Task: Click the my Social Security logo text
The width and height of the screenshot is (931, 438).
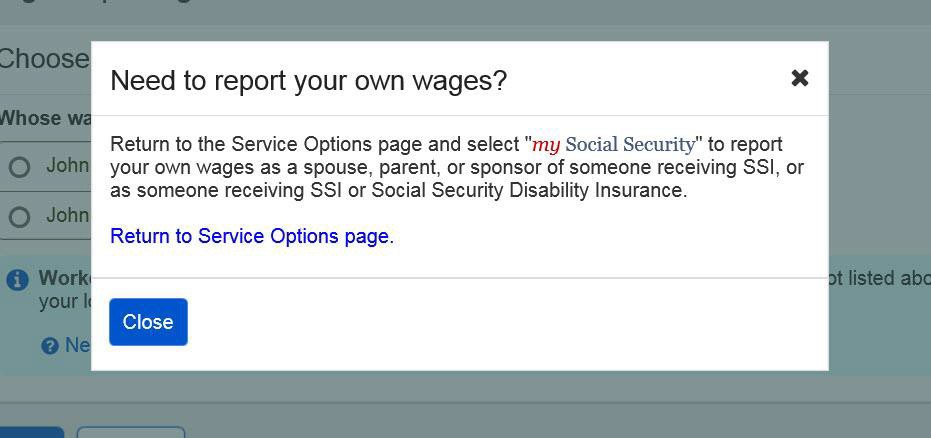Action: (613, 145)
